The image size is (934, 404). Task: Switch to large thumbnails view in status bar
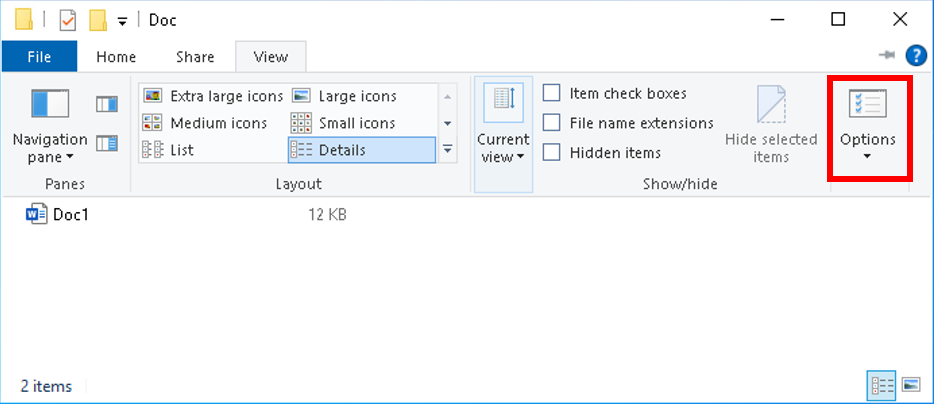click(x=910, y=384)
